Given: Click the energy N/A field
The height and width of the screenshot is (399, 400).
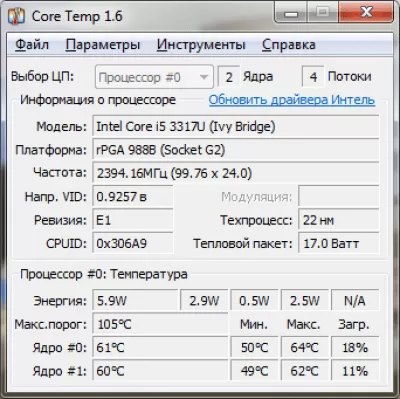Looking at the screenshot, I should click(355, 301).
